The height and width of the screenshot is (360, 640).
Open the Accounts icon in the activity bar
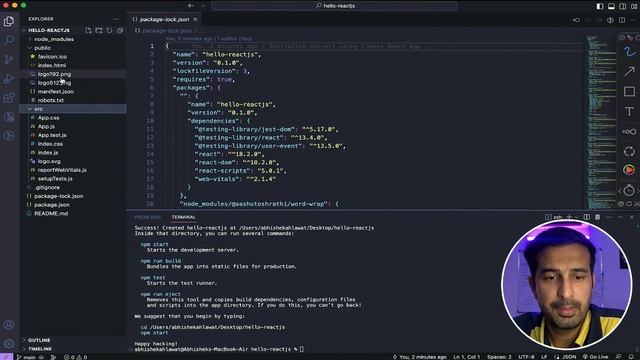pyautogui.click(x=9, y=325)
